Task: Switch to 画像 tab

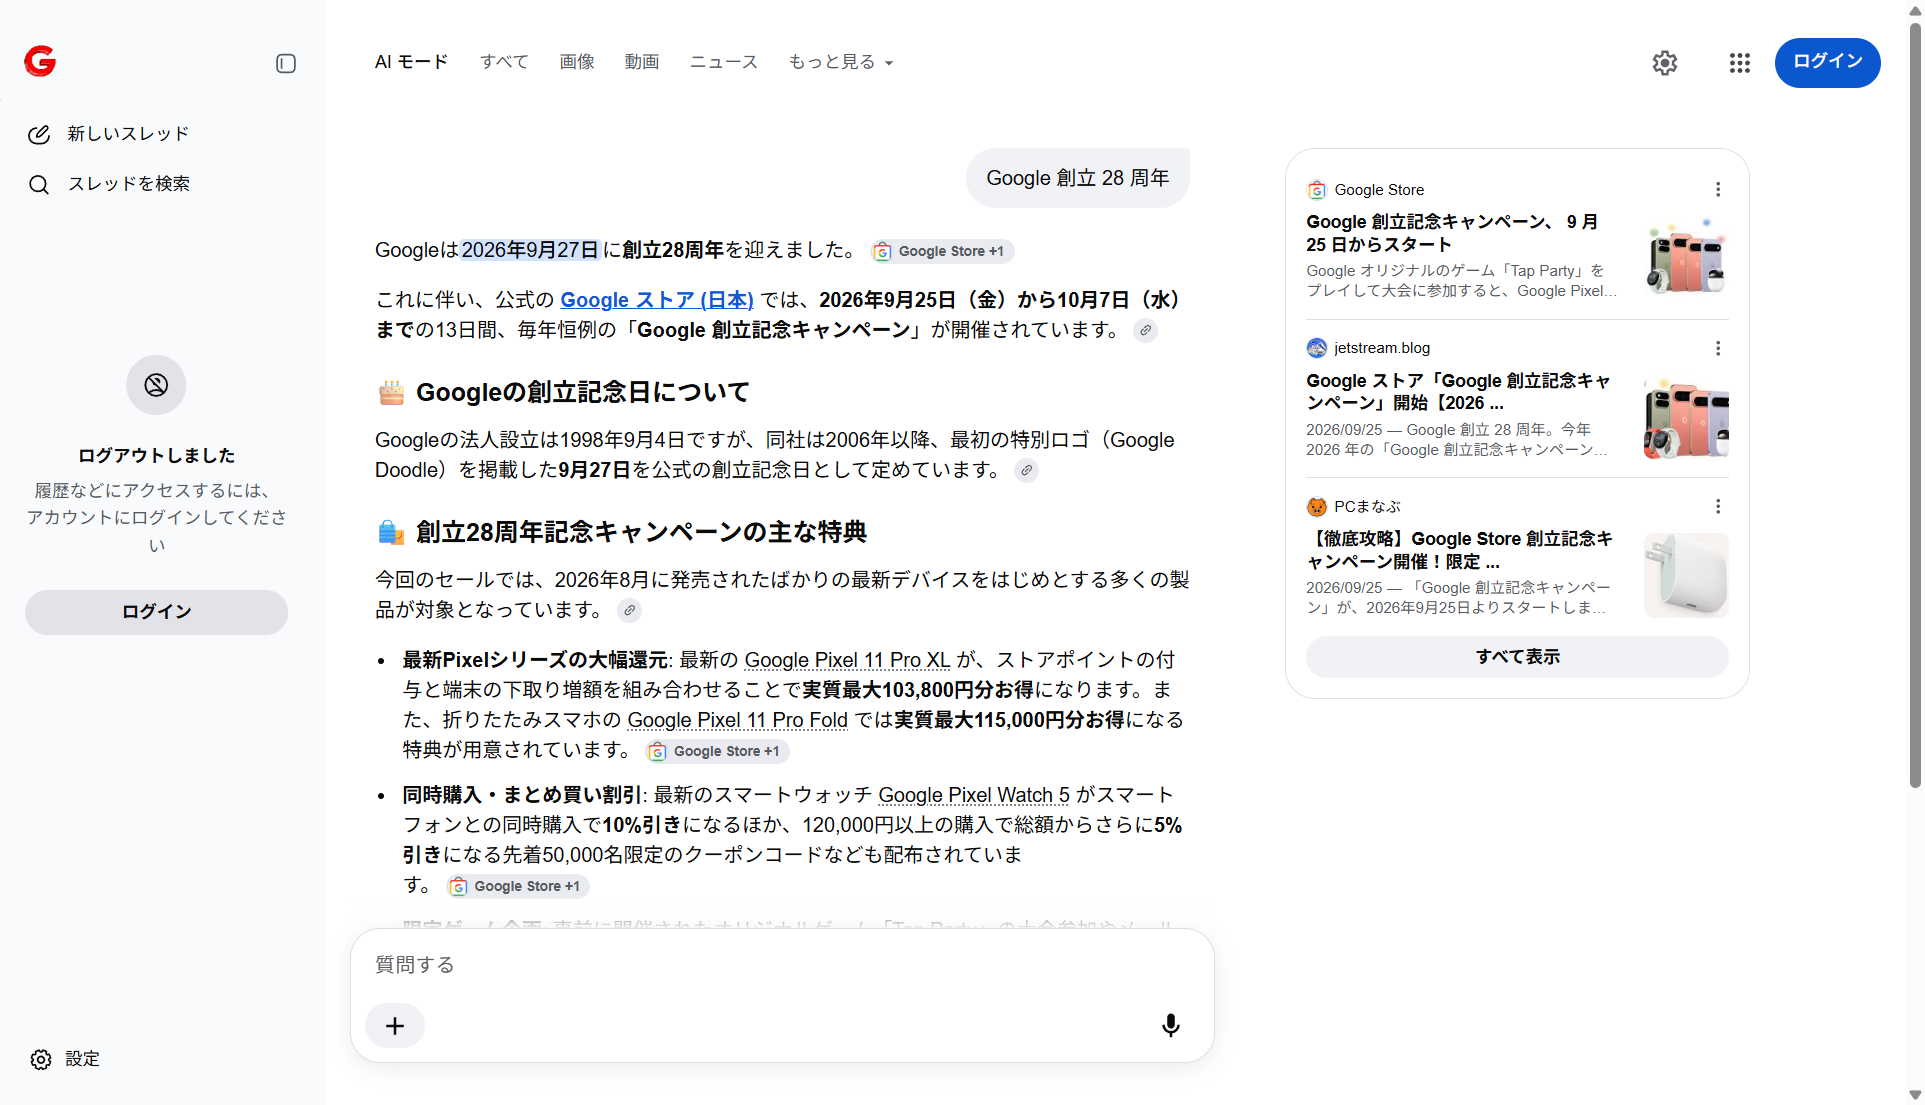Action: pyautogui.click(x=577, y=62)
